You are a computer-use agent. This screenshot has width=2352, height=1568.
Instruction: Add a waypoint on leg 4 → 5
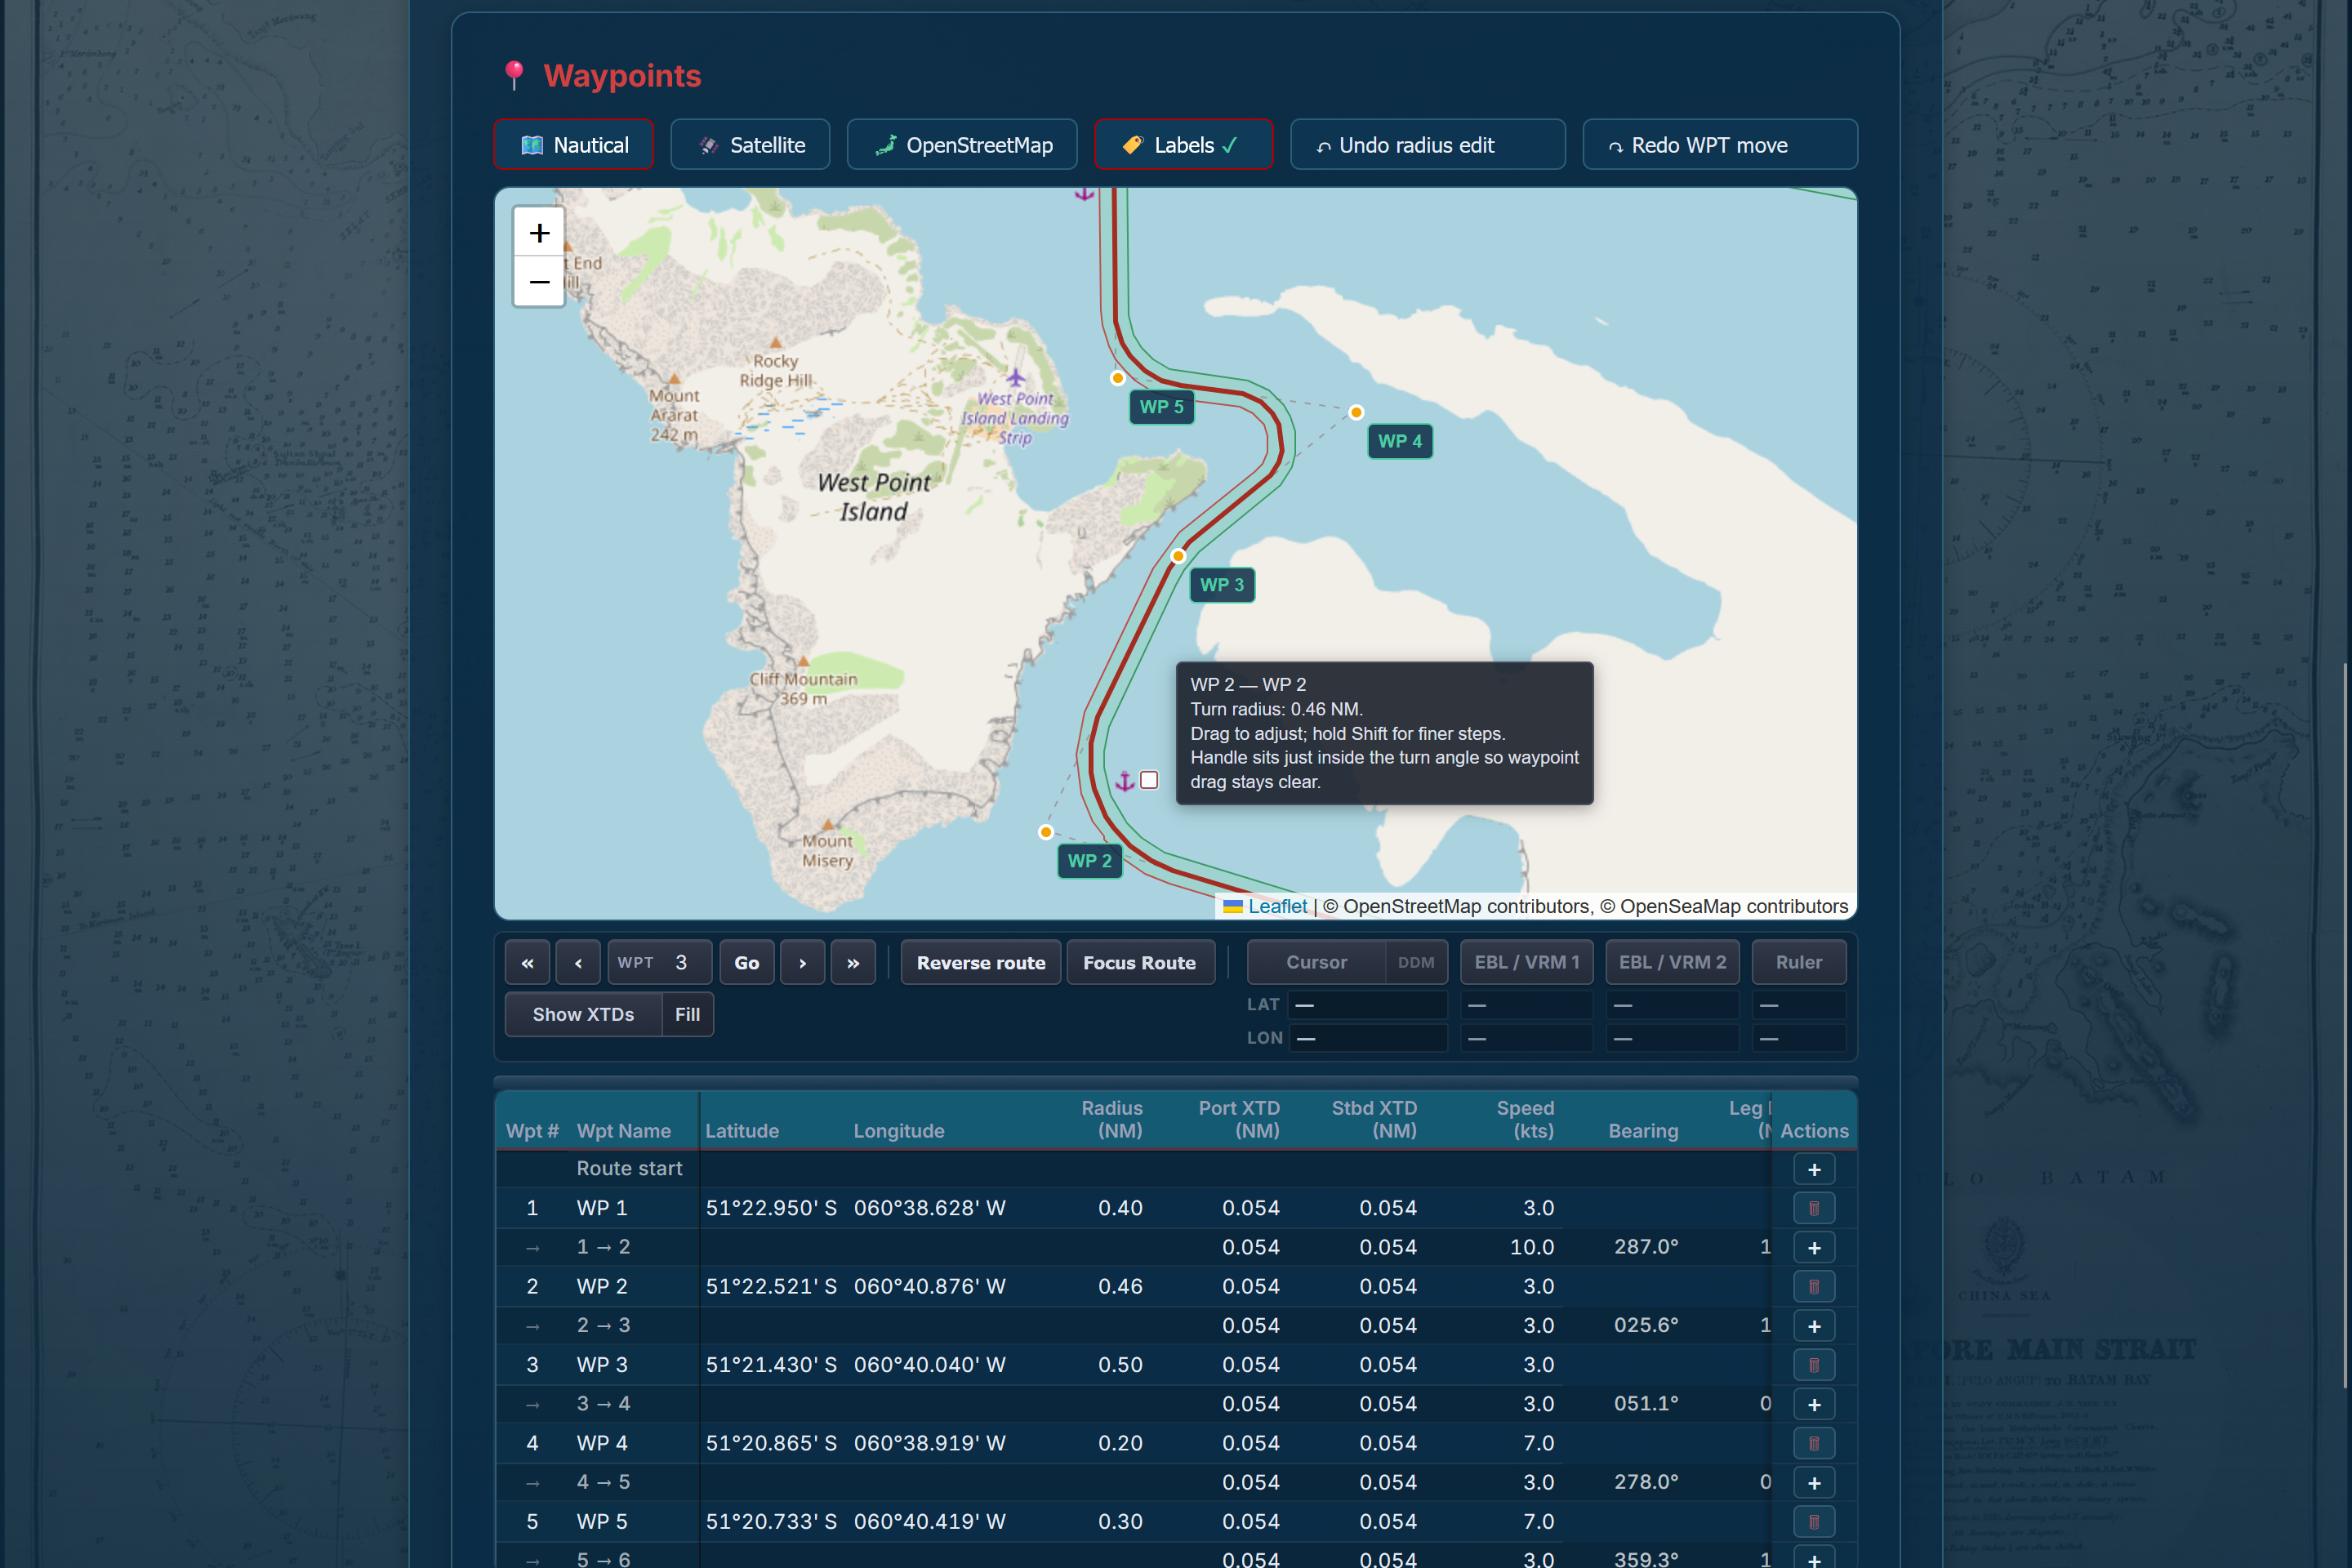coord(1813,1482)
